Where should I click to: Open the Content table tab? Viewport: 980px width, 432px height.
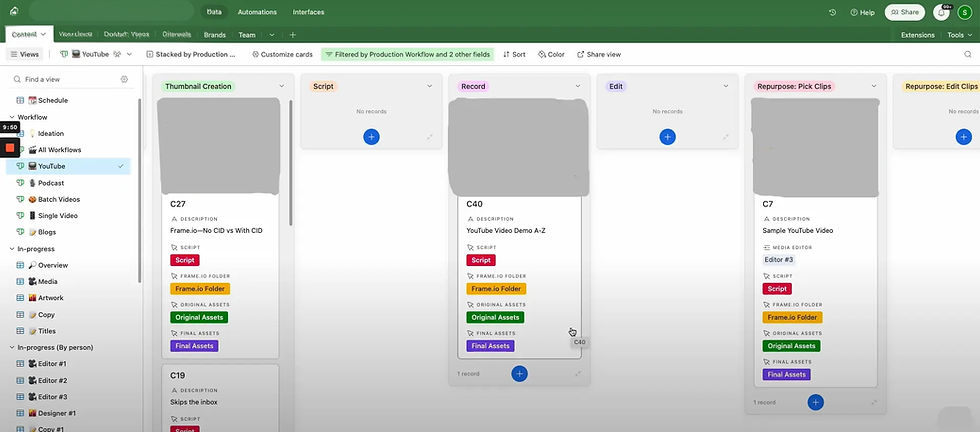tap(29, 34)
